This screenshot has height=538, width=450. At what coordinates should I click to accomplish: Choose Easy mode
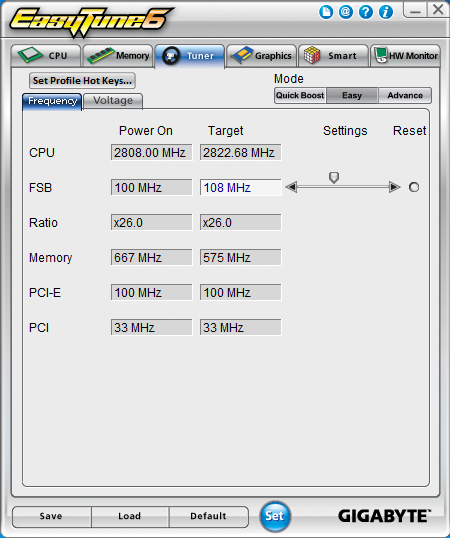click(x=352, y=95)
